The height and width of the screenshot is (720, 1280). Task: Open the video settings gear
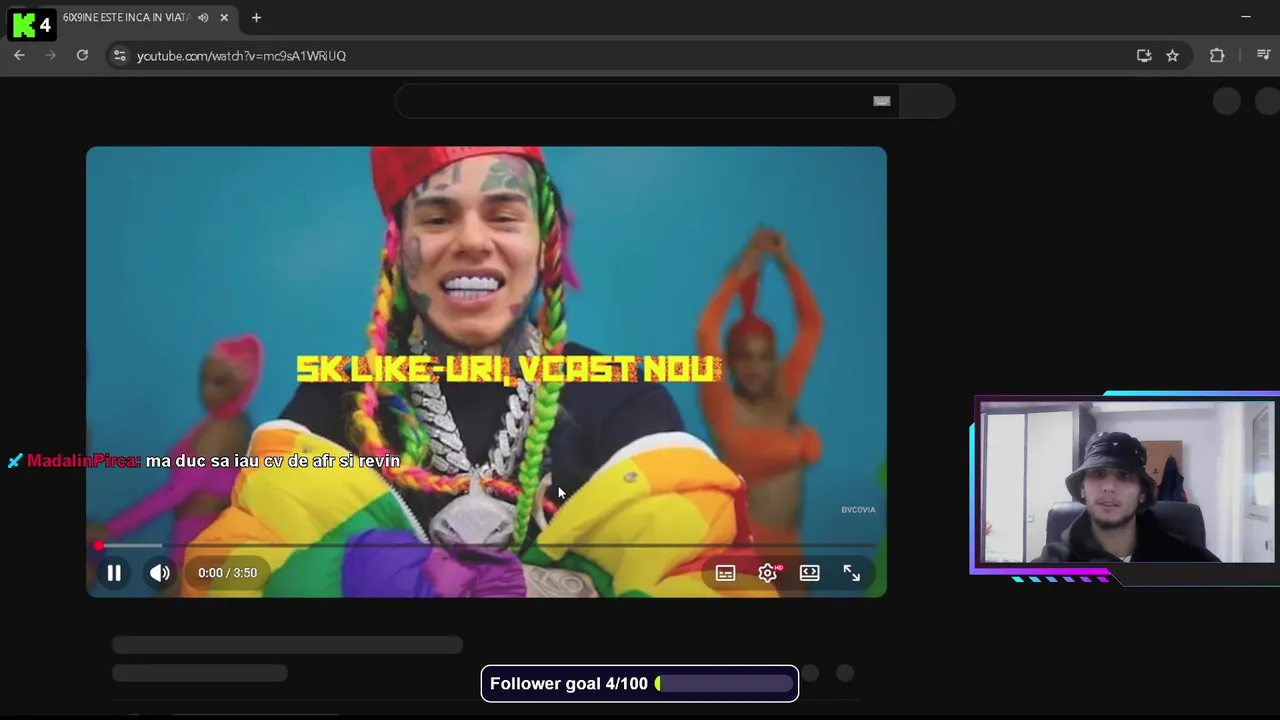[x=768, y=573]
